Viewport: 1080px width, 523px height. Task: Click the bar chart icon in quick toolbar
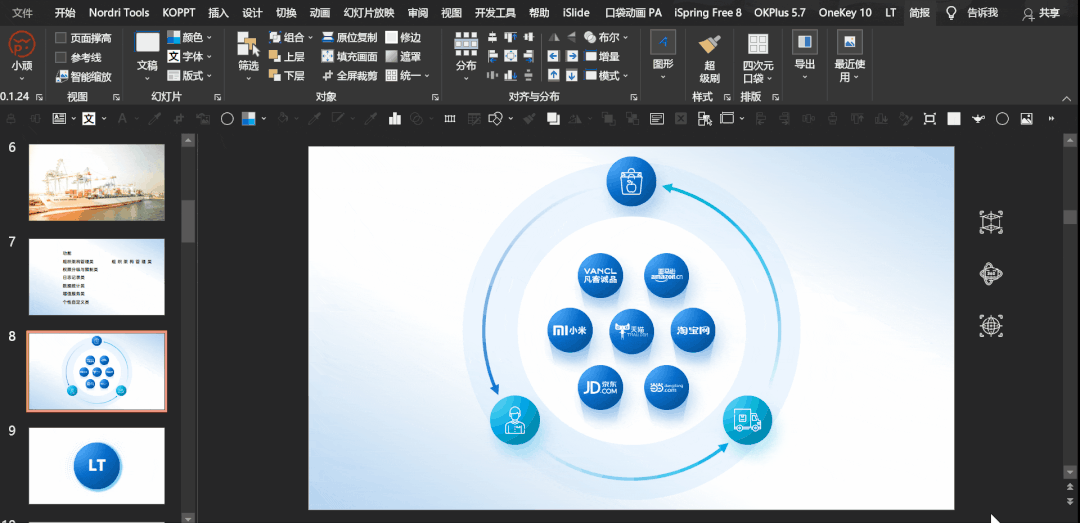(x=395, y=119)
